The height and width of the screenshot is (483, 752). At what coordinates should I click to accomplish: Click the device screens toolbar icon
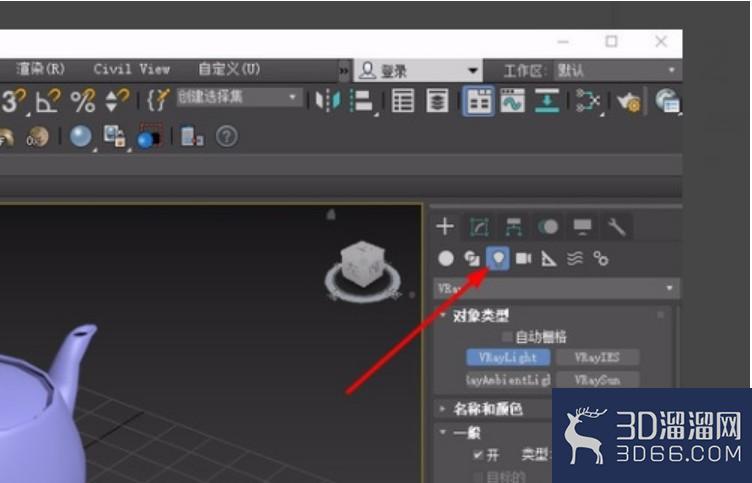(192, 137)
